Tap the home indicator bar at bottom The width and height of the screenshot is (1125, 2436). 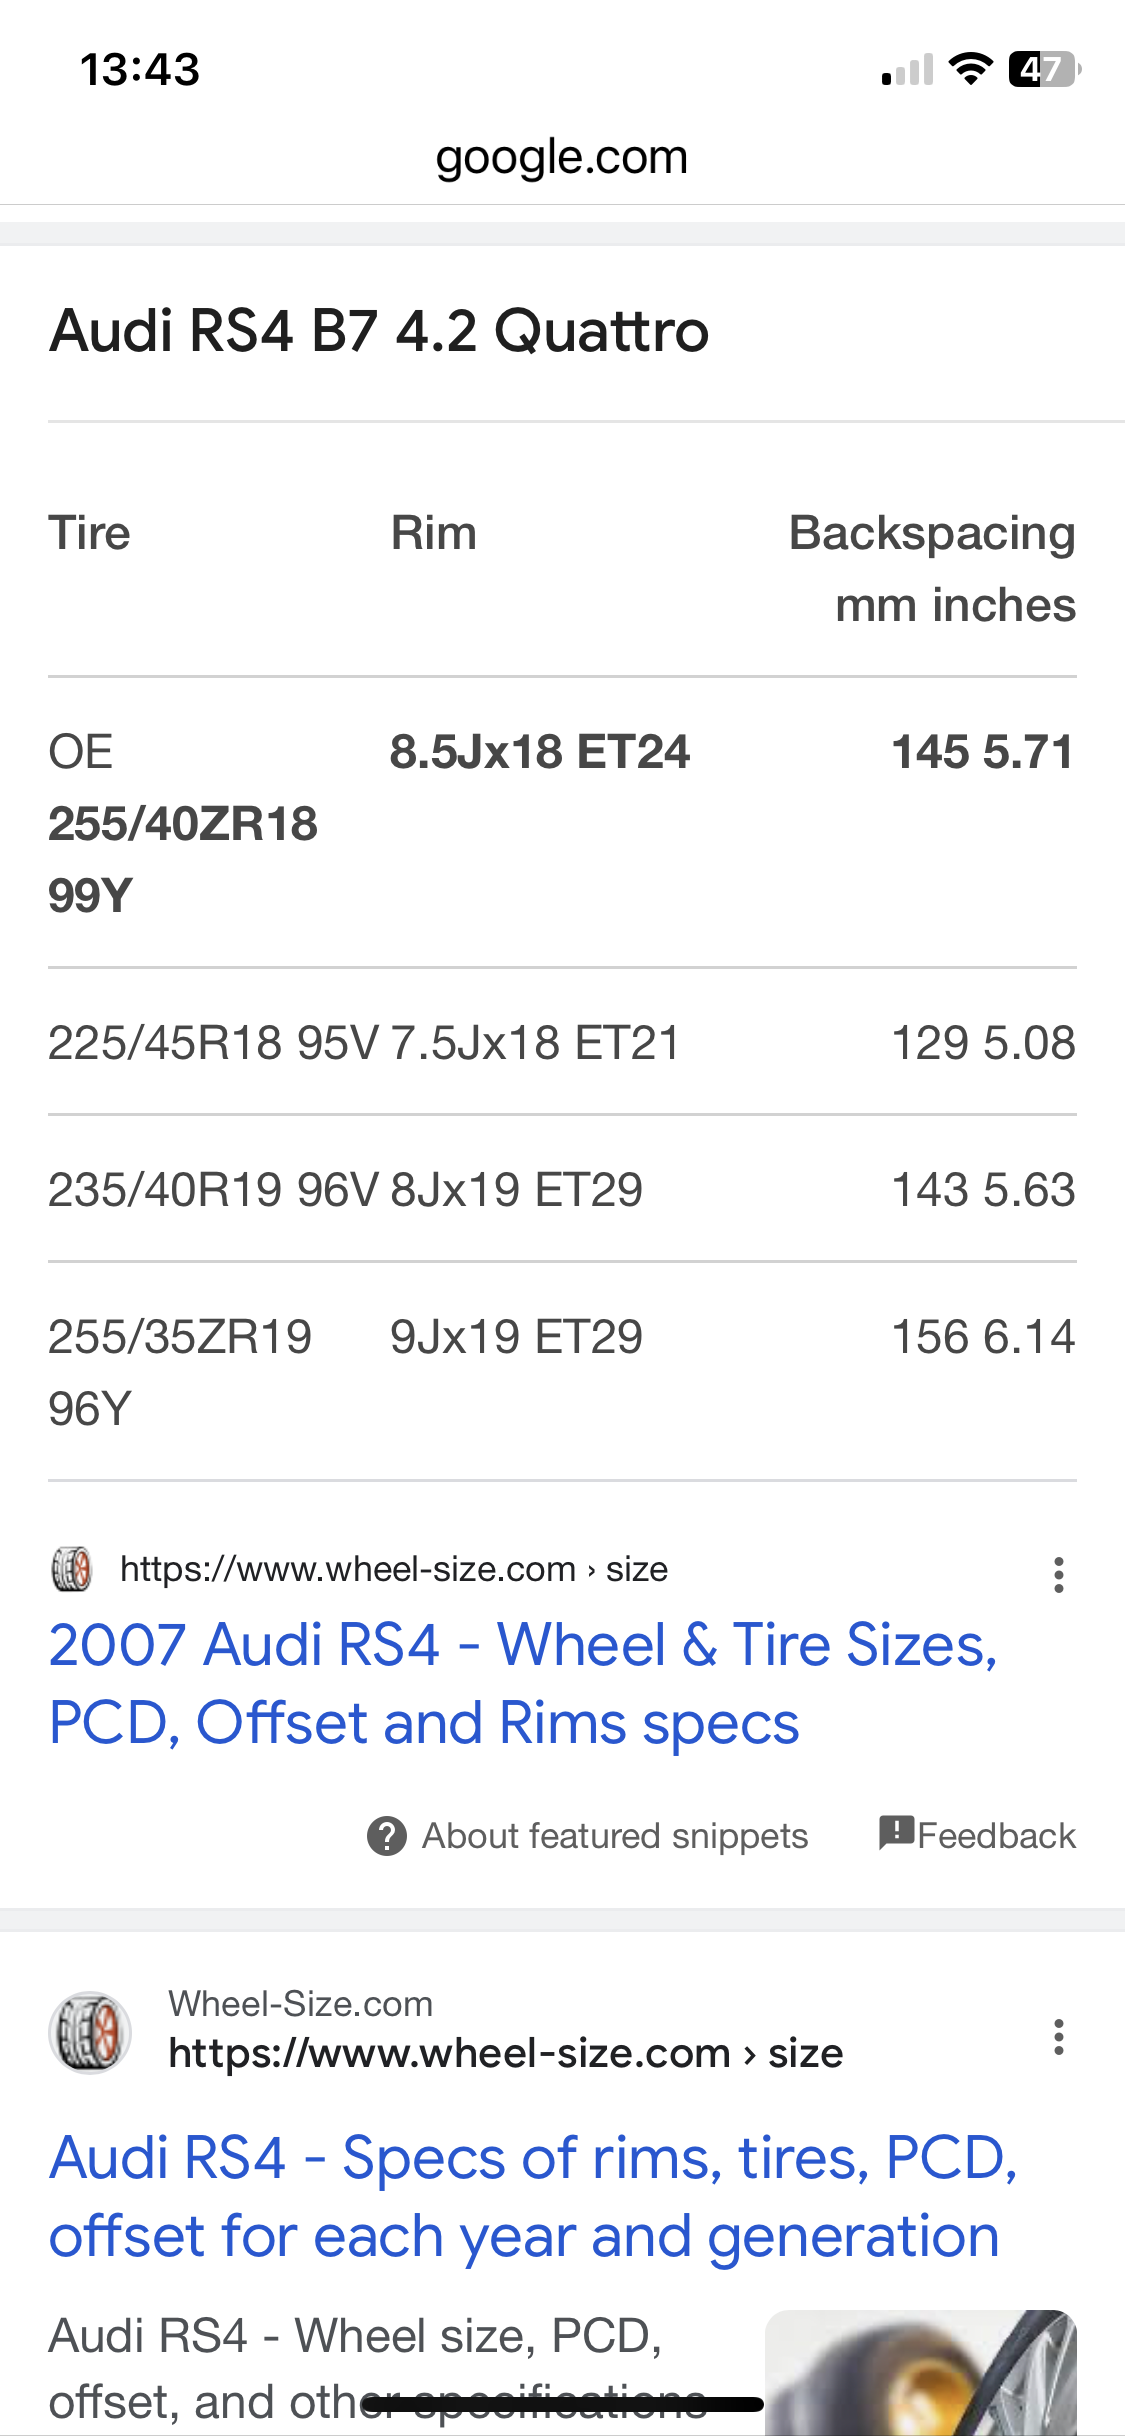562,2404
